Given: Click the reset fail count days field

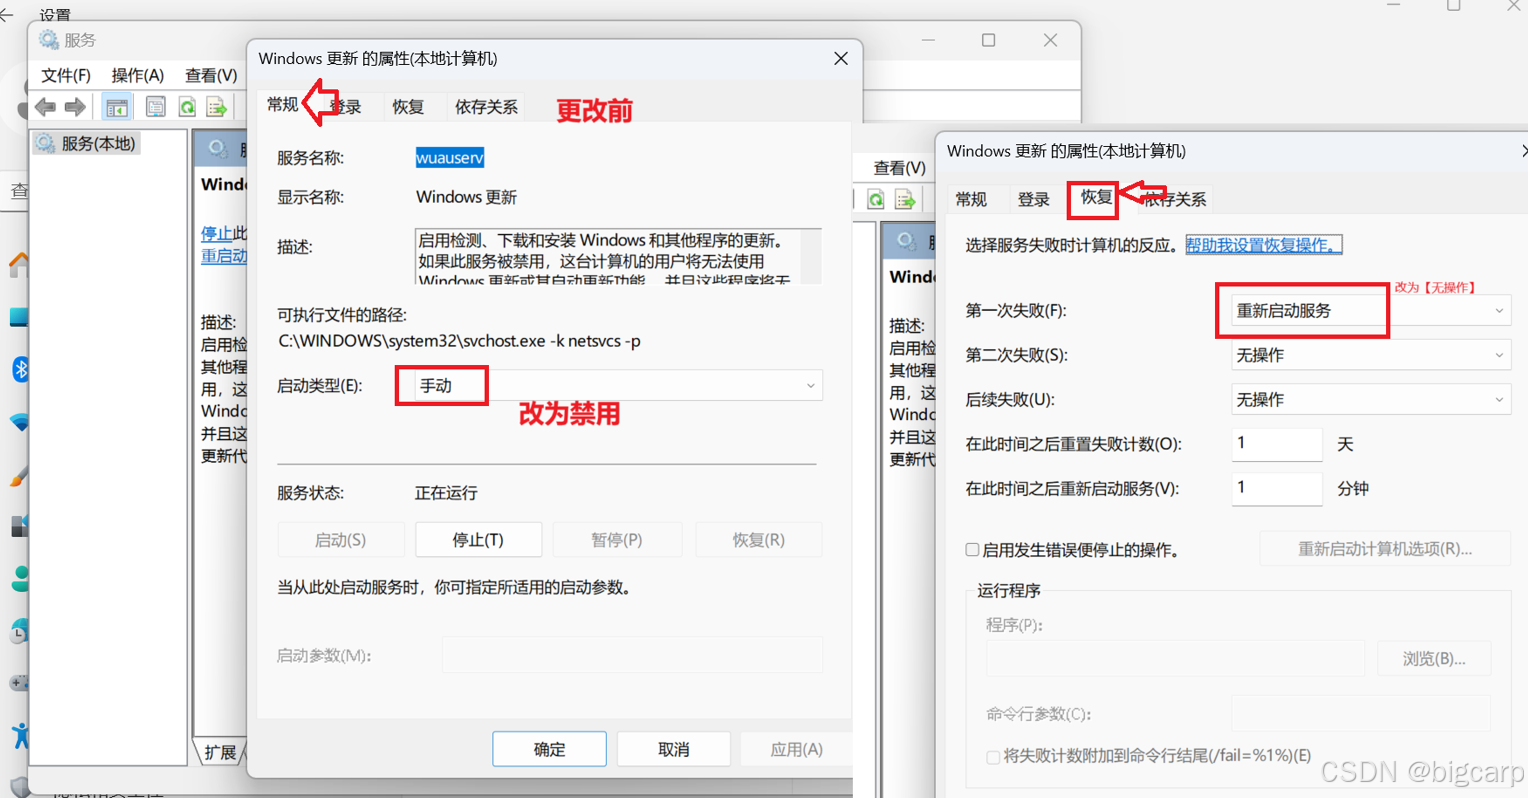Looking at the screenshot, I should click(x=1277, y=443).
